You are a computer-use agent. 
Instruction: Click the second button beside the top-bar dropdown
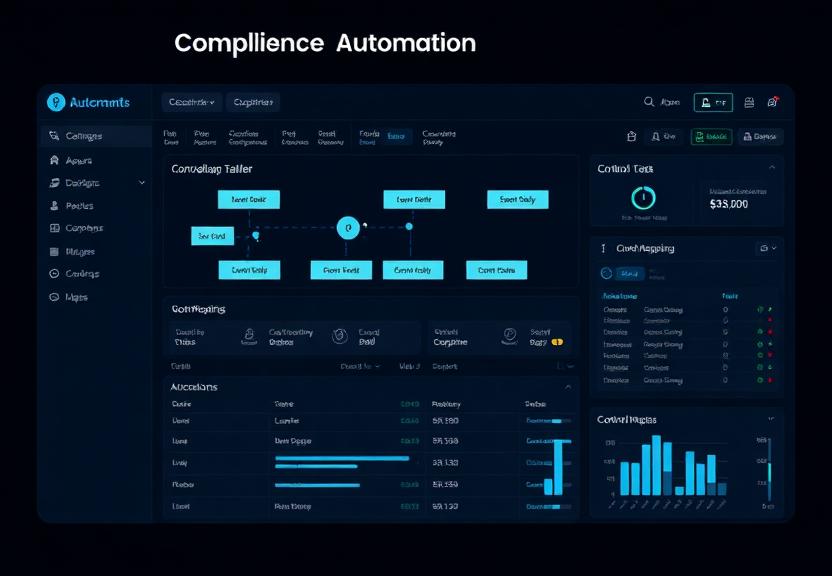(253, 102)
